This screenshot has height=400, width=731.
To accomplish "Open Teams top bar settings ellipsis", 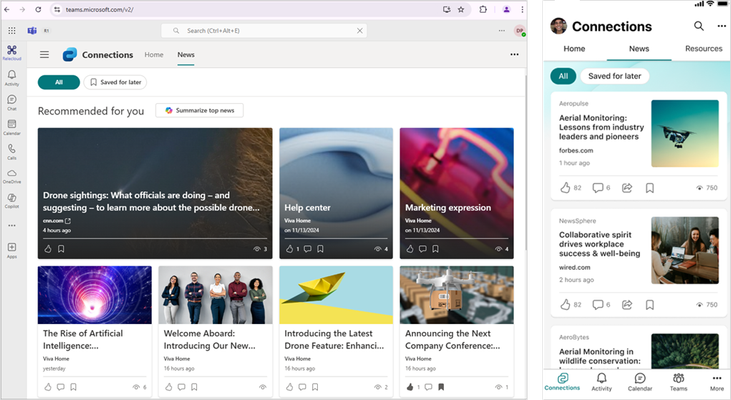I will coord(502,31).
